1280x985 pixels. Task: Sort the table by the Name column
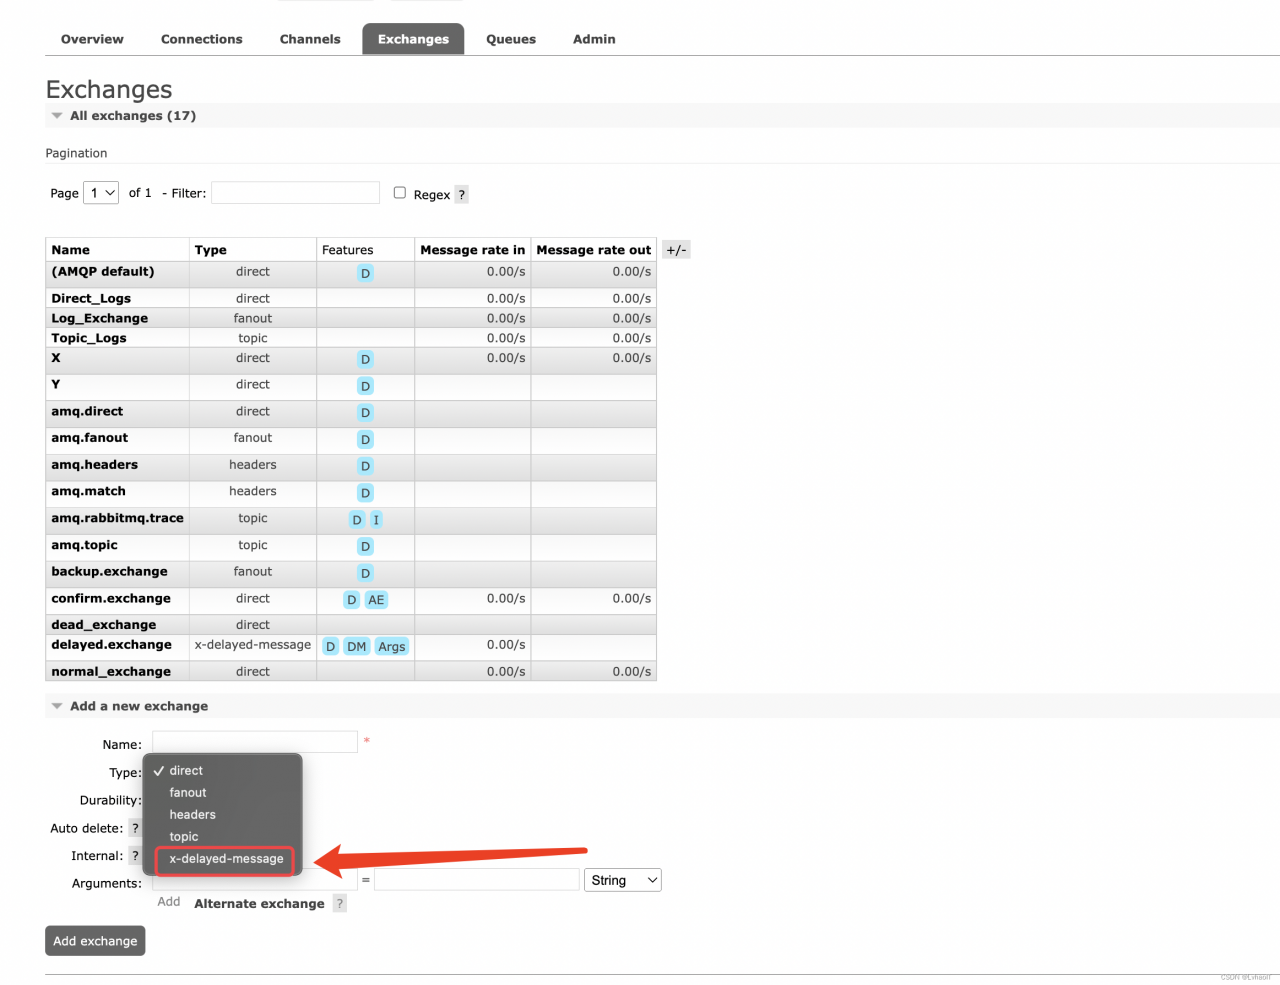pos(70,250)
